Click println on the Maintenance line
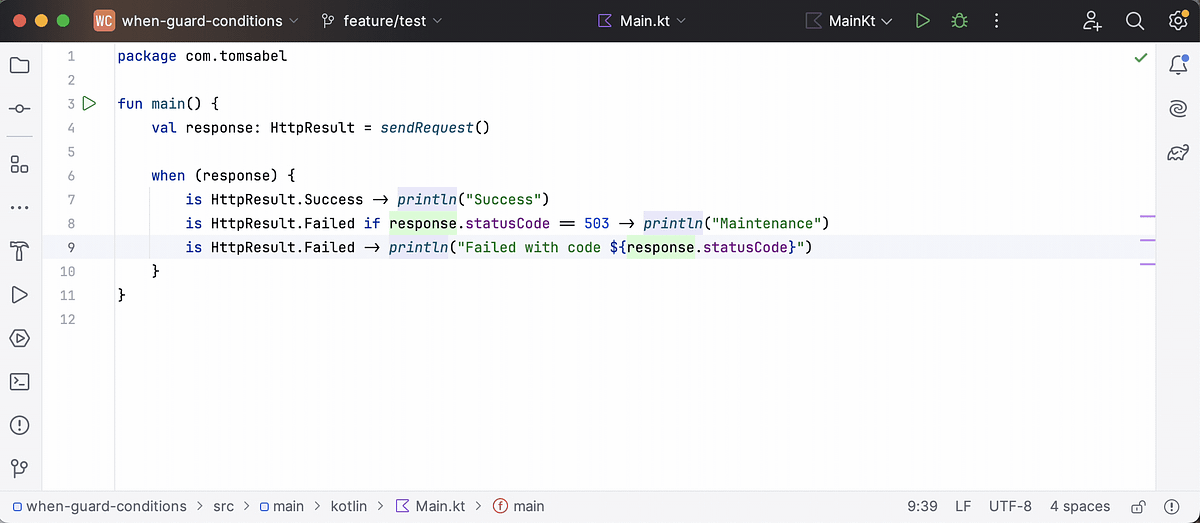This screenshot has width=1200, height=523. [674, 223]
